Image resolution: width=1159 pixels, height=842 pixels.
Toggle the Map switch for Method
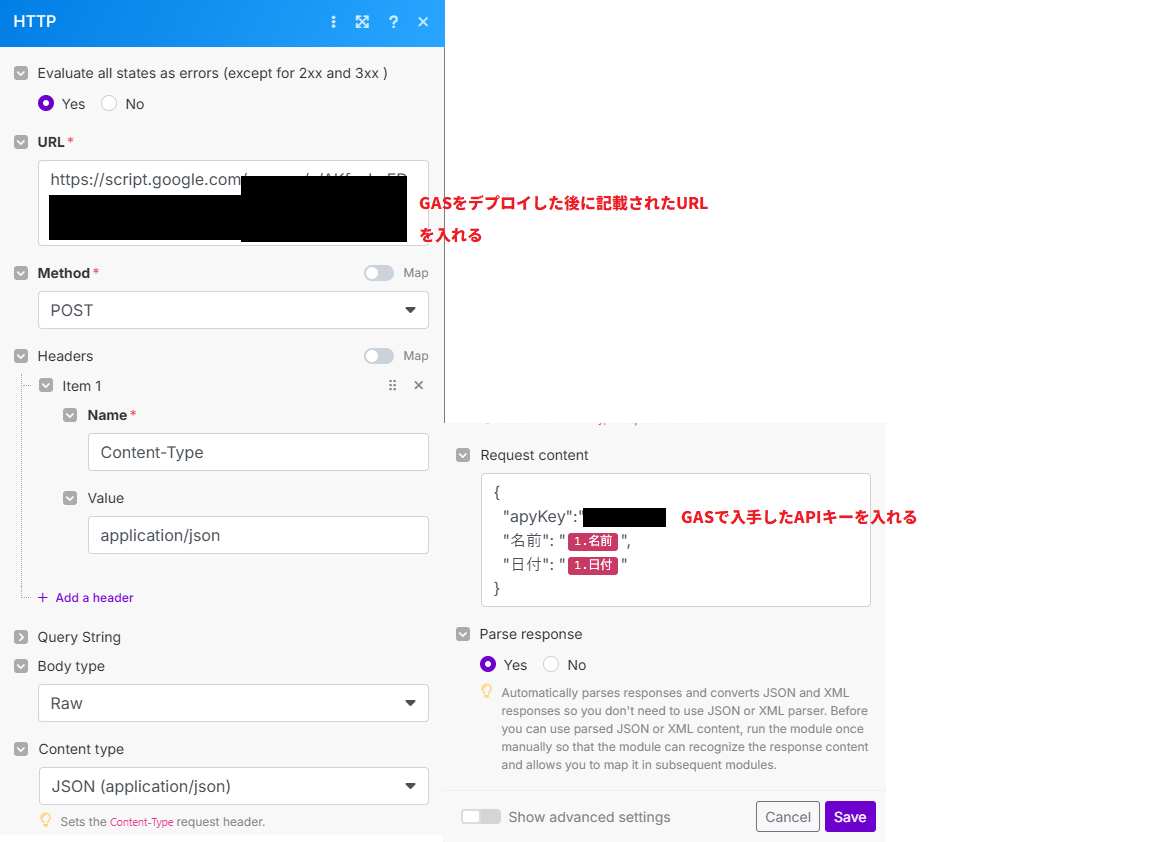click(x=378, y=273)
